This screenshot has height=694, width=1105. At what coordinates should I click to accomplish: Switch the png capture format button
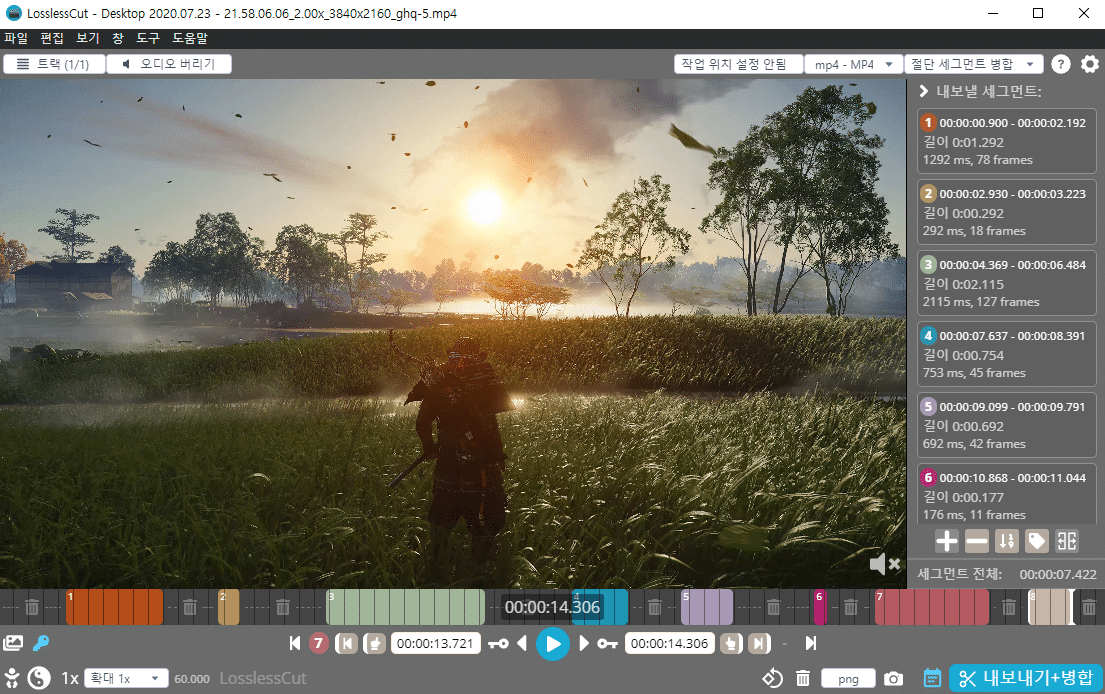848,678
